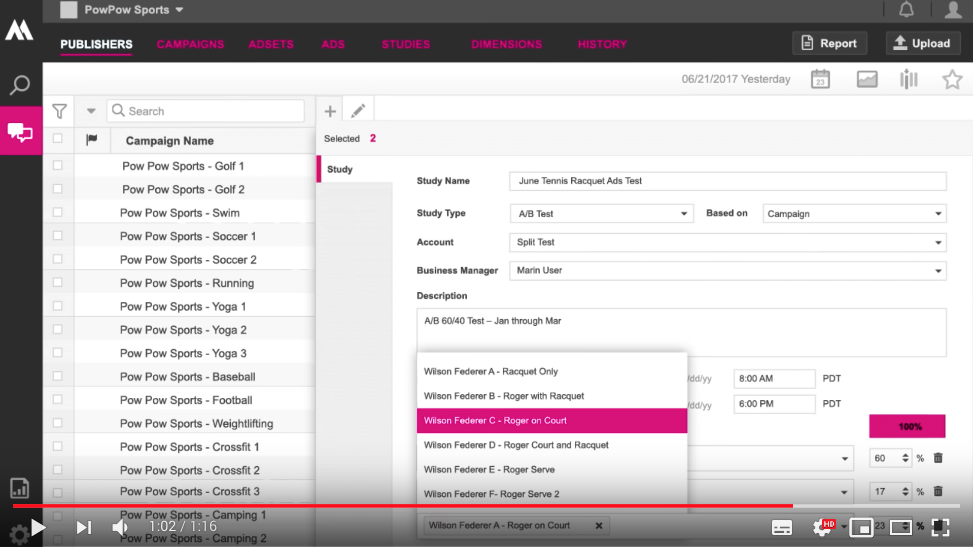Open the Business Manager Marin User dropdown
Screen dimensions: 973x547
pyautogui.click(x=728, y=271)
